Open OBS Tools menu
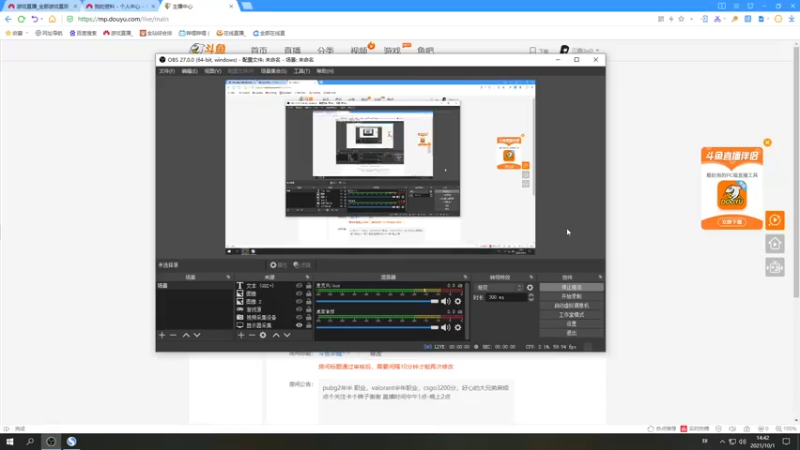This screenshot has width=800, height=450. pyautogui.click(x=302, y=71)
